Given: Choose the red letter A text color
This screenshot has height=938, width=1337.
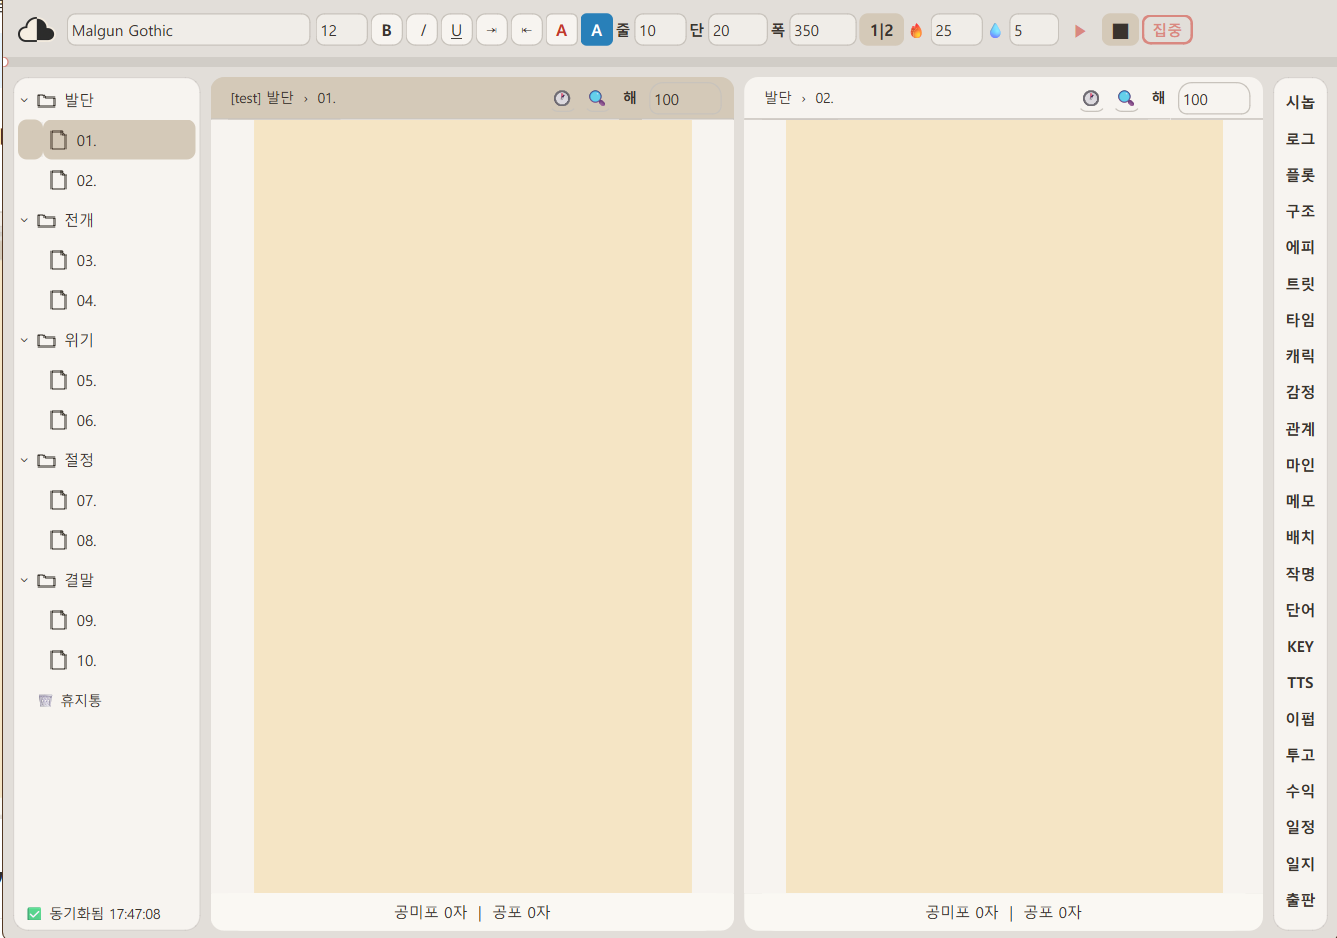Looking at the screenshot, I should click(562, 30).
